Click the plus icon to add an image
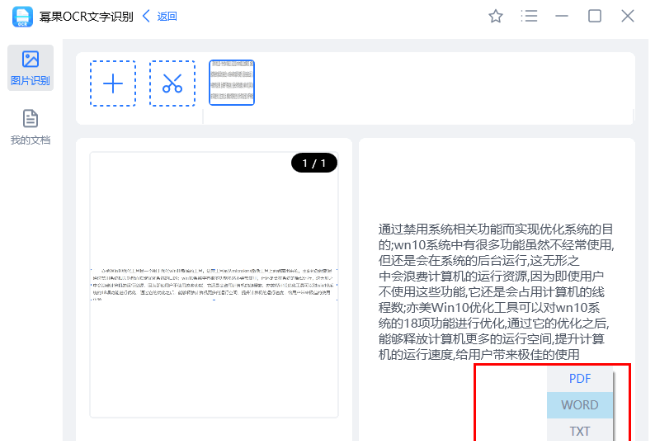The image size is (649, 441). [113, 83]
